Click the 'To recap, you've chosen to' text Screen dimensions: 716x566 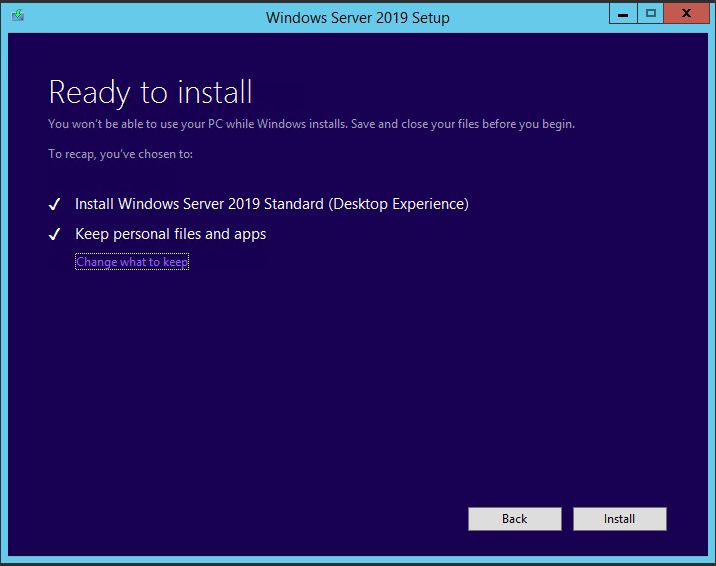pyautogui.click(x=120, y=154)
